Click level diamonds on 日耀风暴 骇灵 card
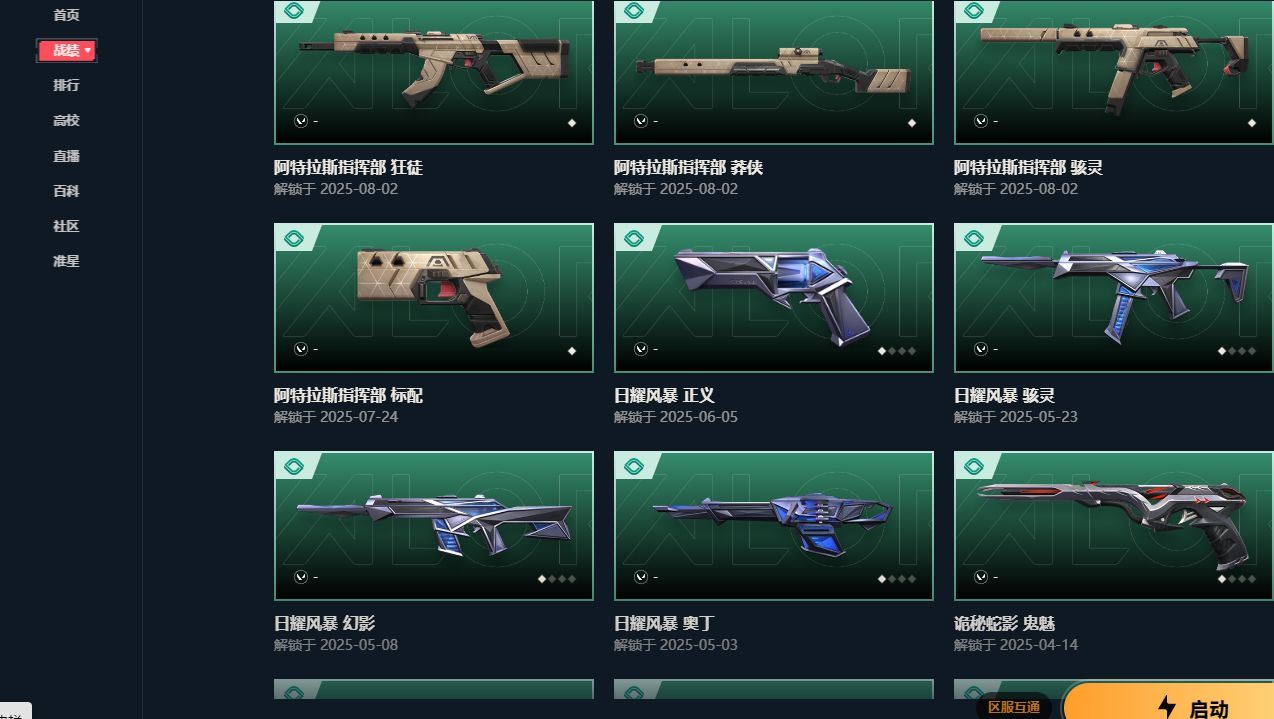Viewport: 1274px width, 719px height. pos(1238,351)
